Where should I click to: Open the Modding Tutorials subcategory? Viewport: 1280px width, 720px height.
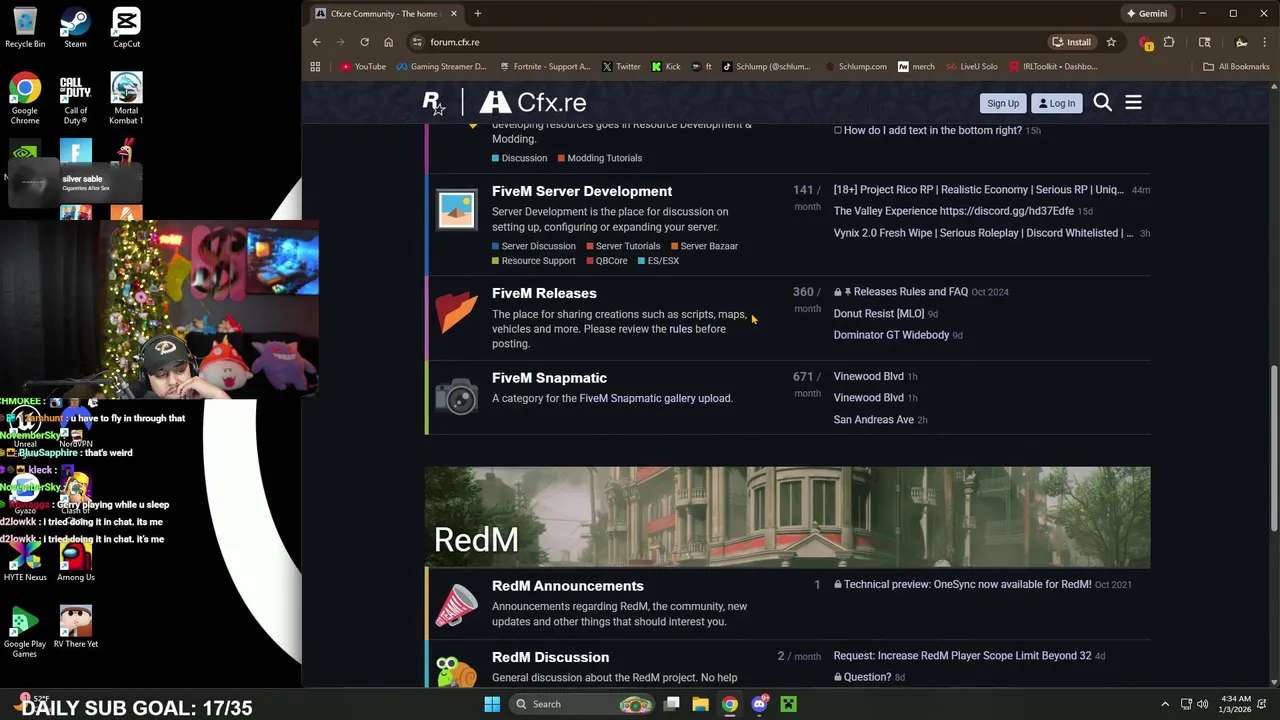click(600, 158)
